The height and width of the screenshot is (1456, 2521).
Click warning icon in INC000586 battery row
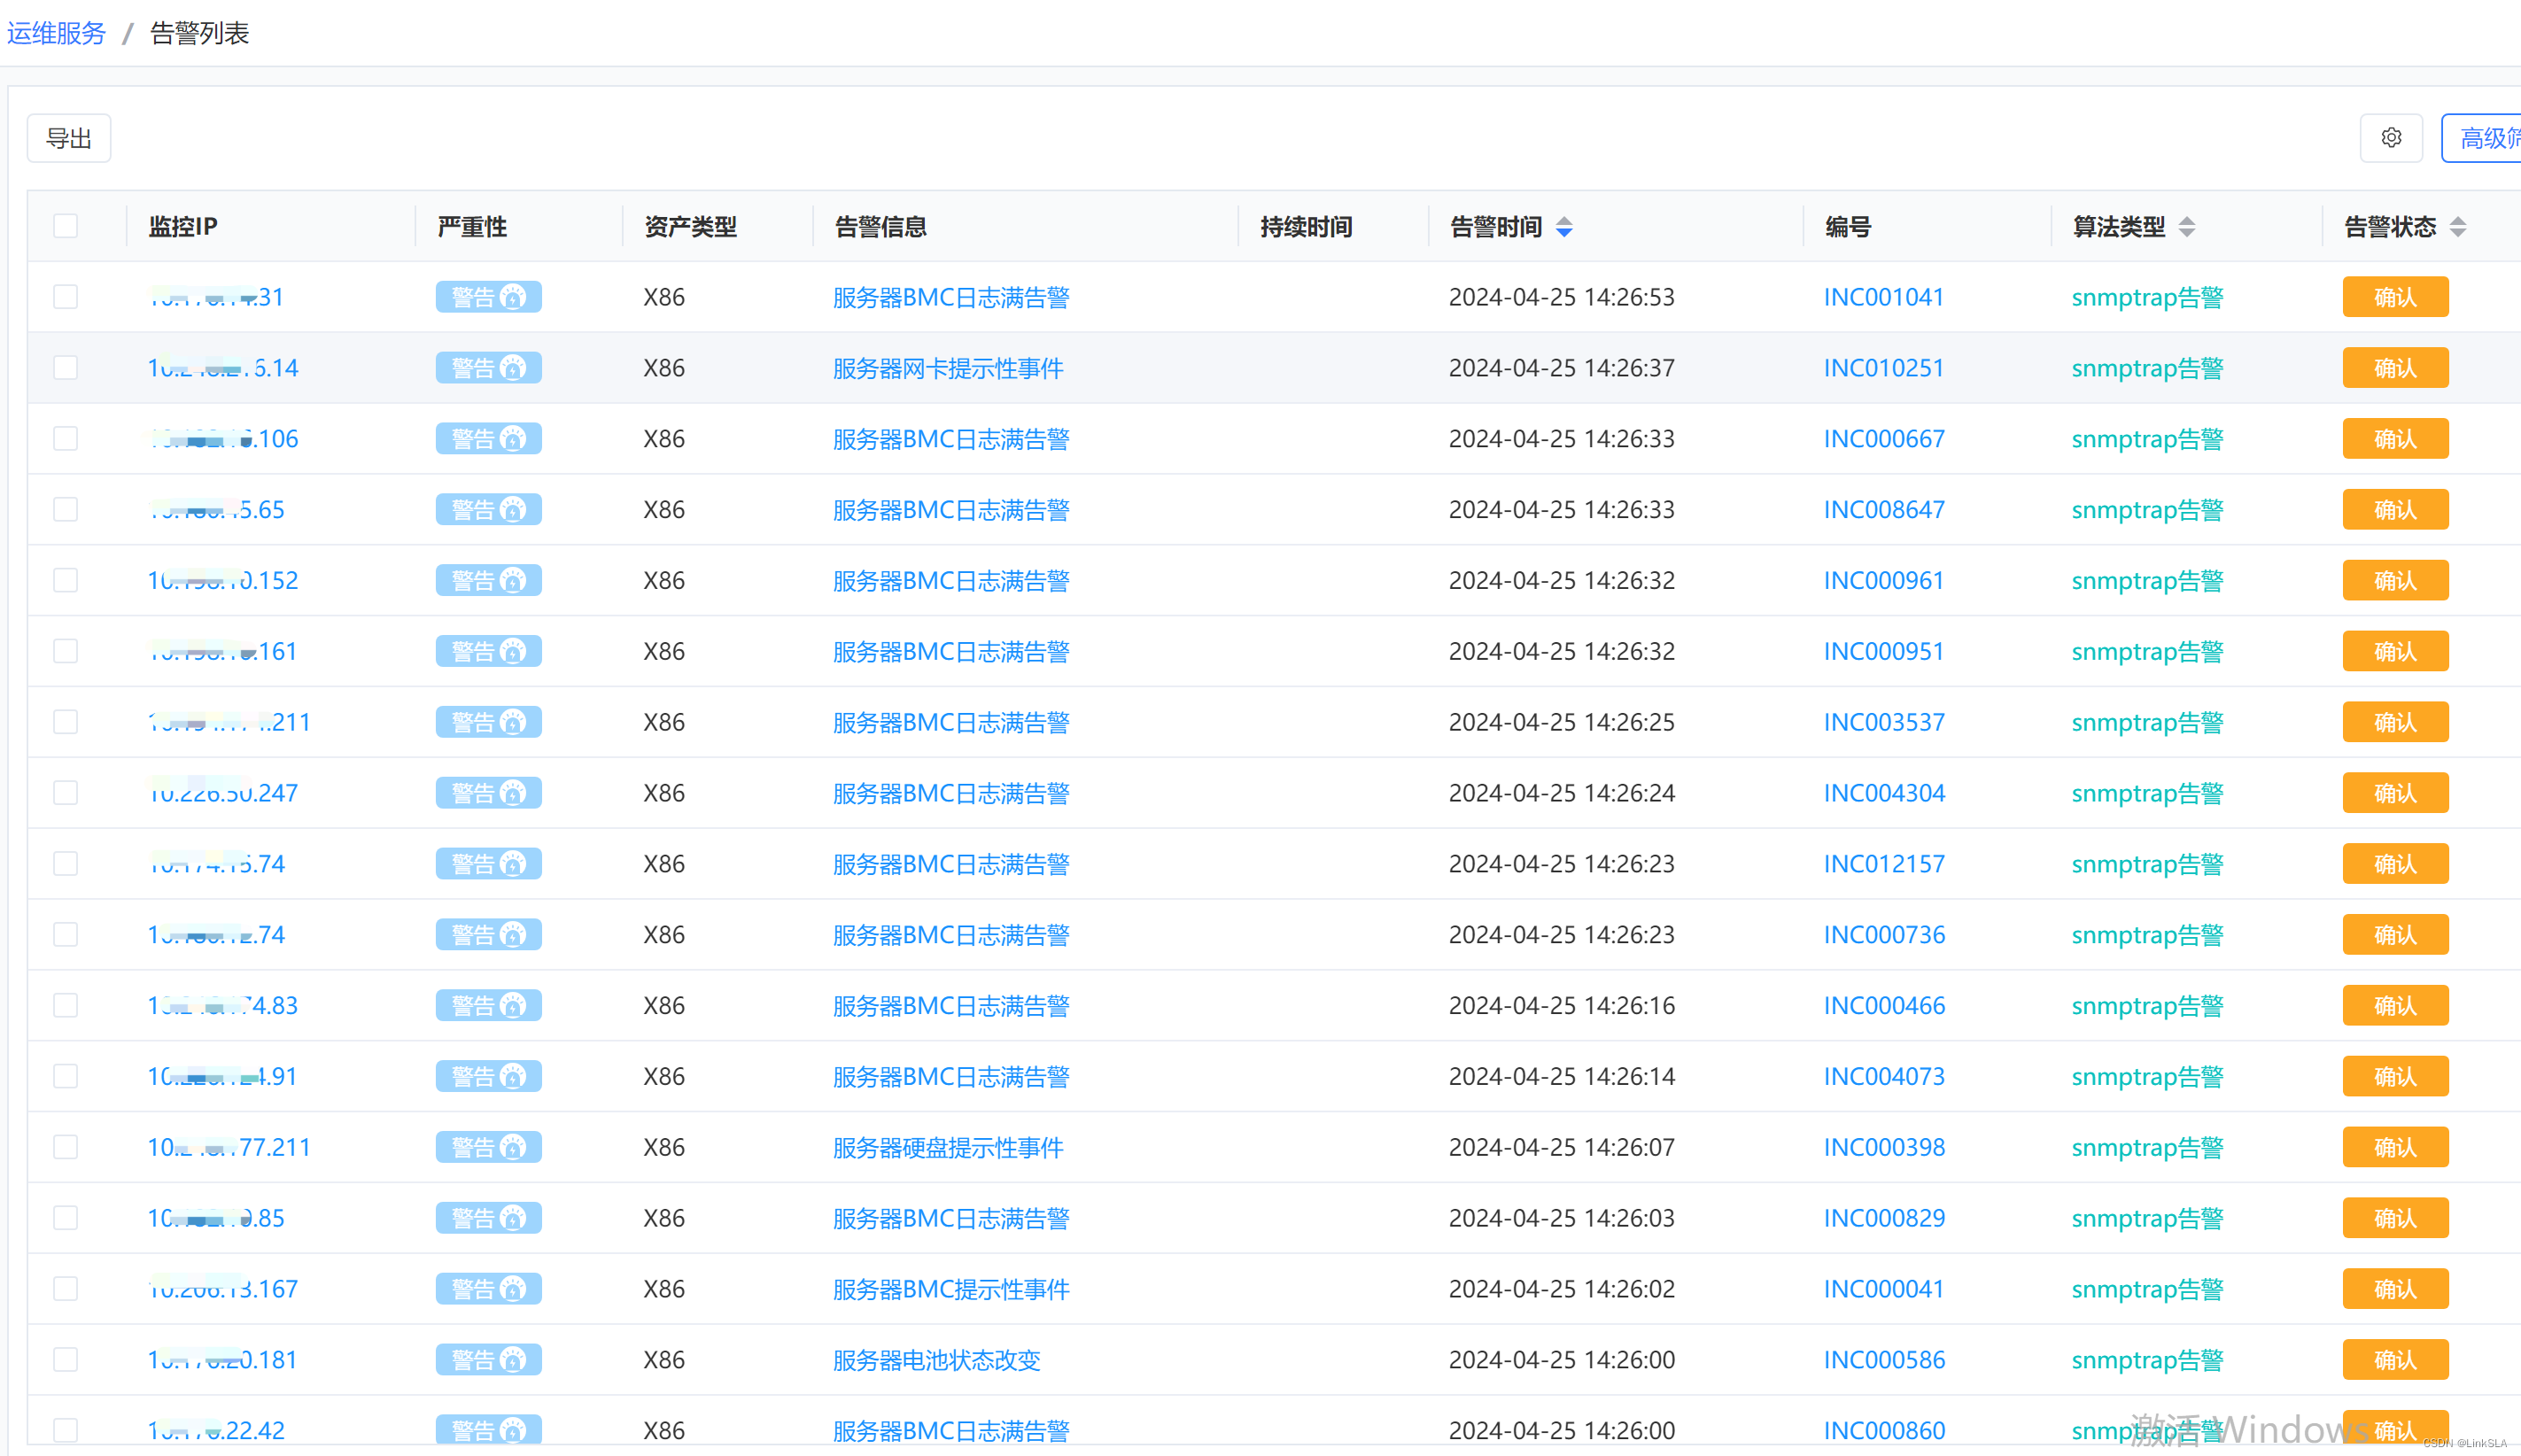[x=513, y=1360]
